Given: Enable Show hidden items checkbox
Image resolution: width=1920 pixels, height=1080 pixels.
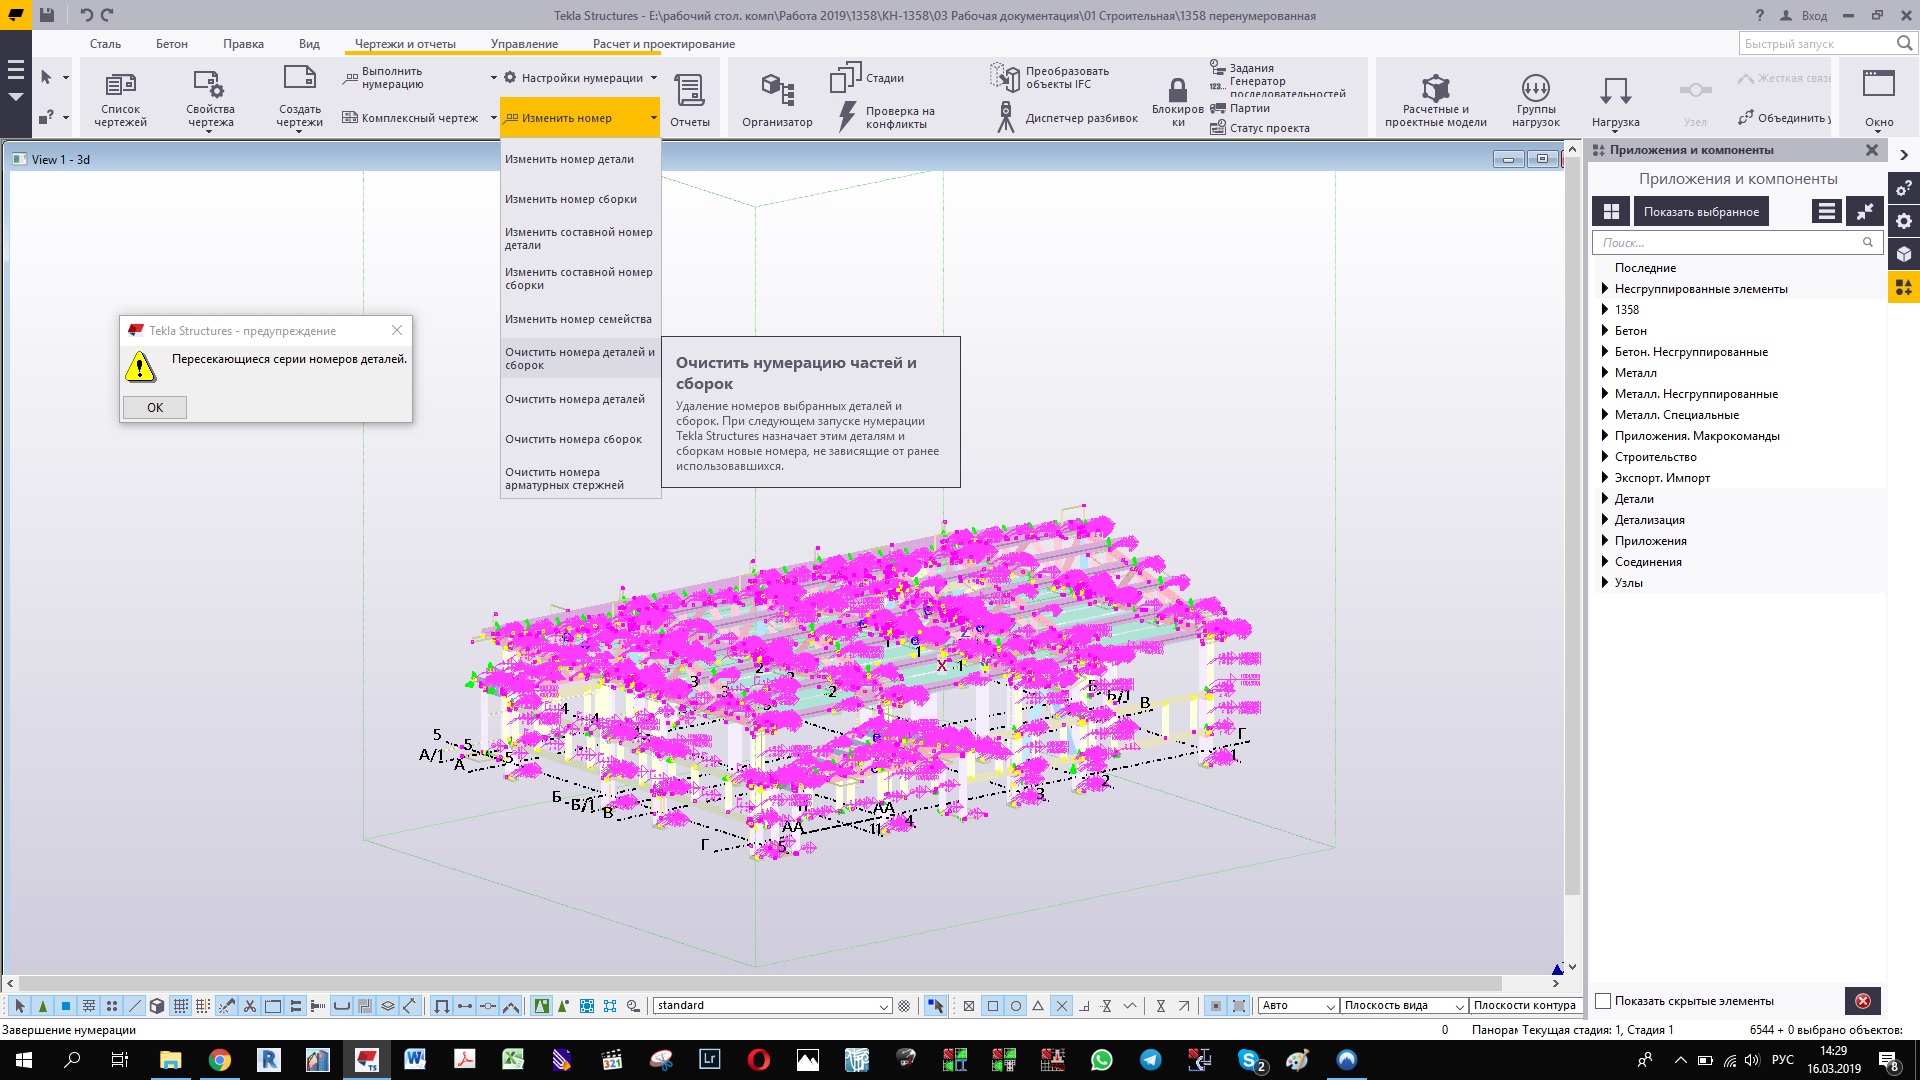Looking at the screenshot, I should (x=1603, y=1001).
